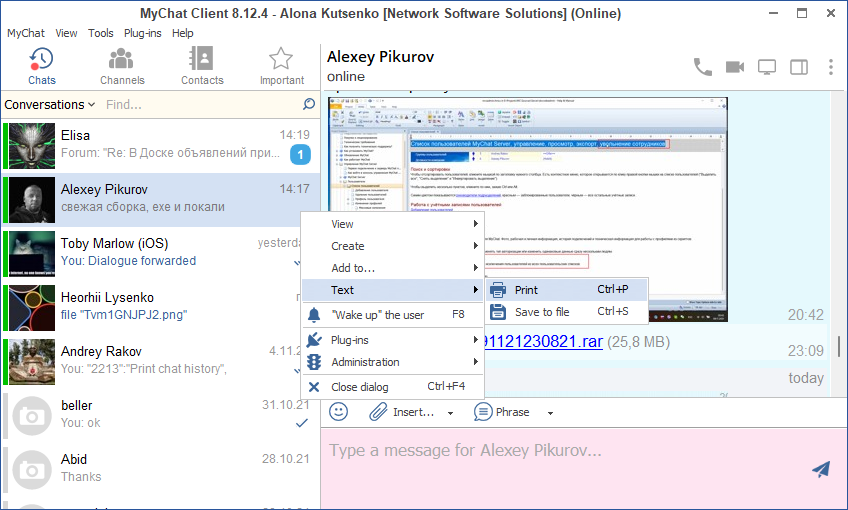Viewport: 848px width, 510px height.
Task: Select Save to file in submenu
Action: pyautogui.click(x=542, y=312)
